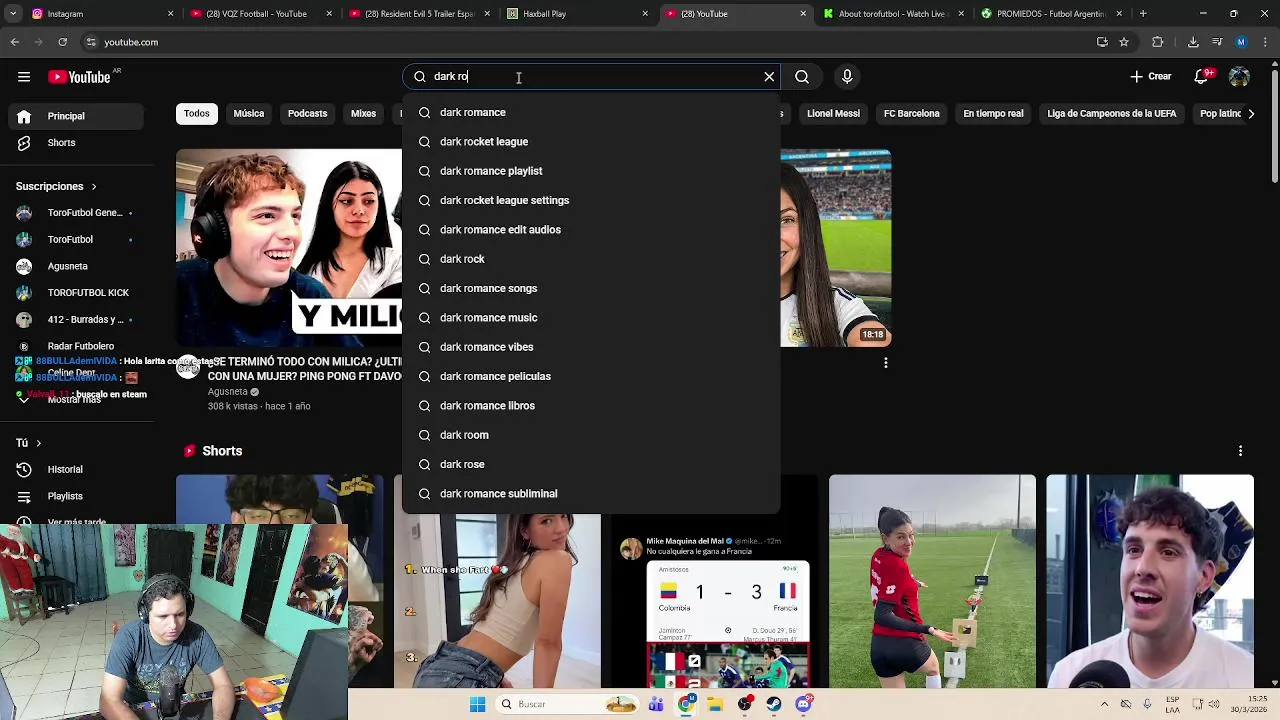Open the YouTube account avatar menu
The image size is (1280, 720).
point(1239,77)
